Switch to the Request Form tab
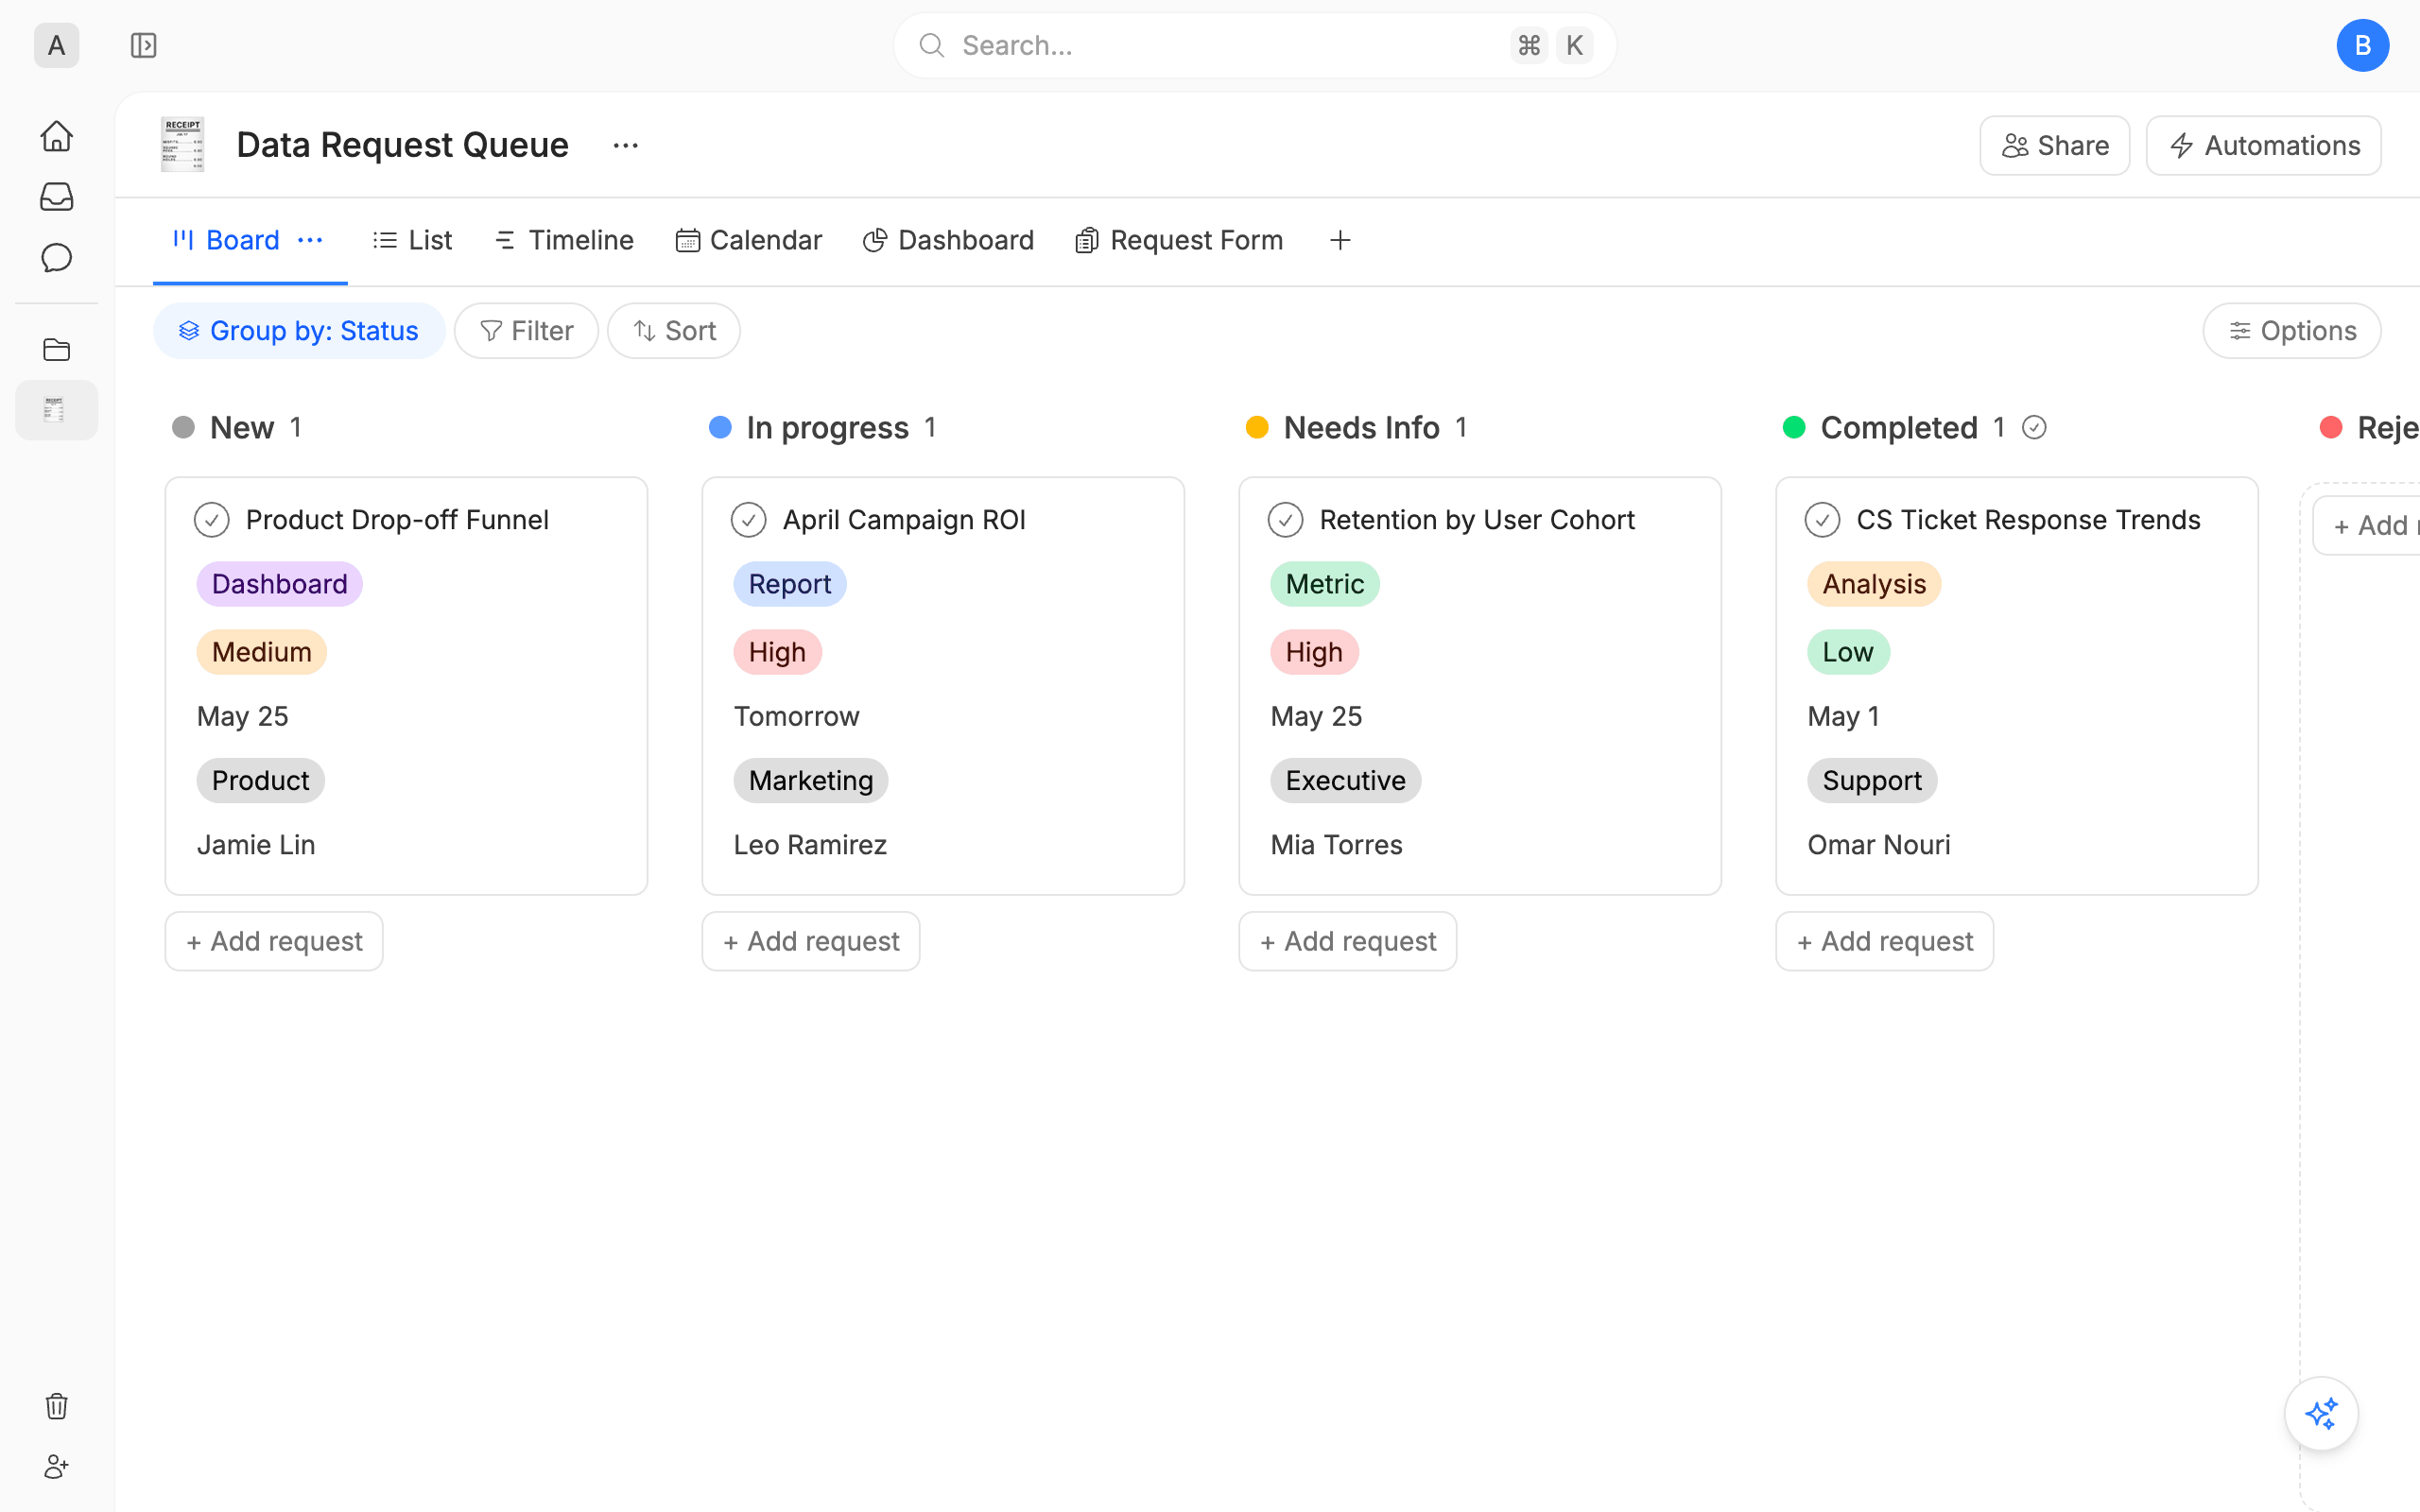 pyautogui.click(x=1179, y=240)
